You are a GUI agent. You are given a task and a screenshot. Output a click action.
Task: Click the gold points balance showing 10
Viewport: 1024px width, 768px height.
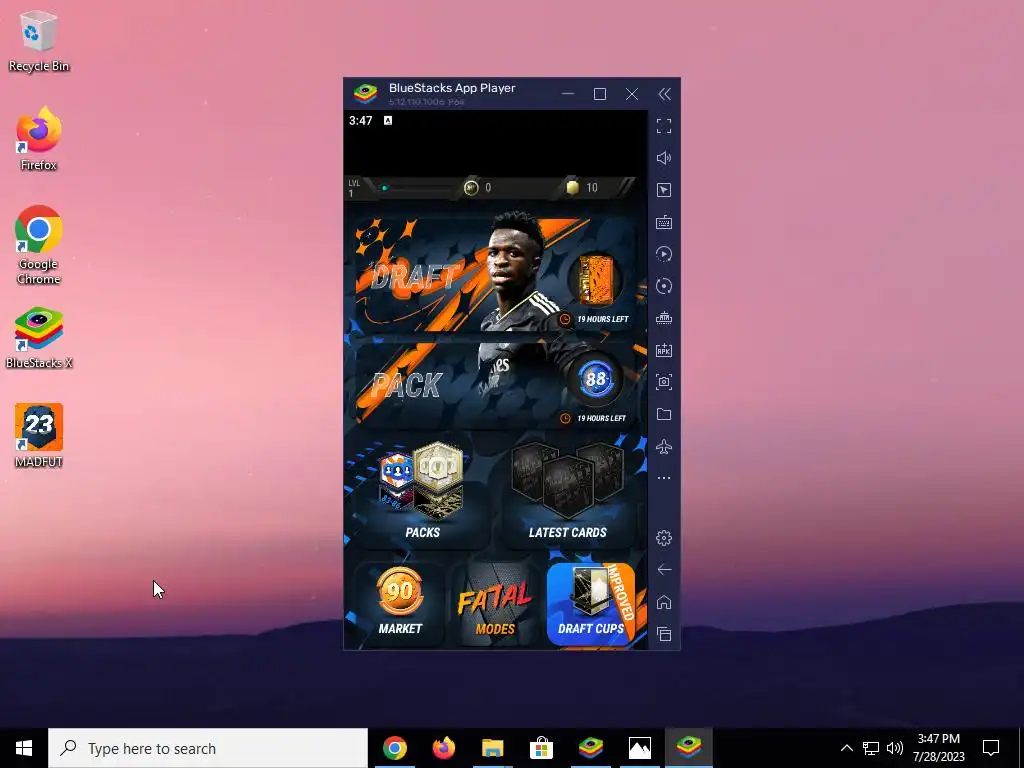click(x=582, y=188)
